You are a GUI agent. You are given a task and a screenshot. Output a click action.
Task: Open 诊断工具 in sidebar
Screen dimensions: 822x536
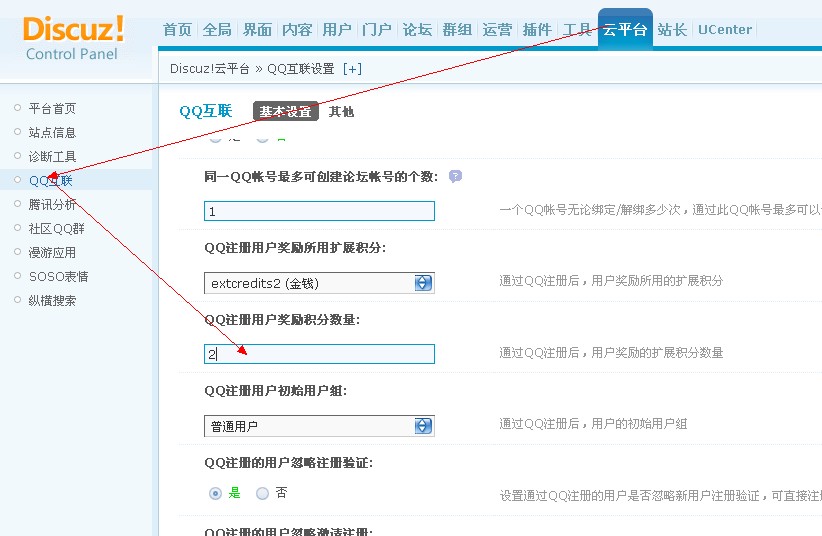coord(52,156)
